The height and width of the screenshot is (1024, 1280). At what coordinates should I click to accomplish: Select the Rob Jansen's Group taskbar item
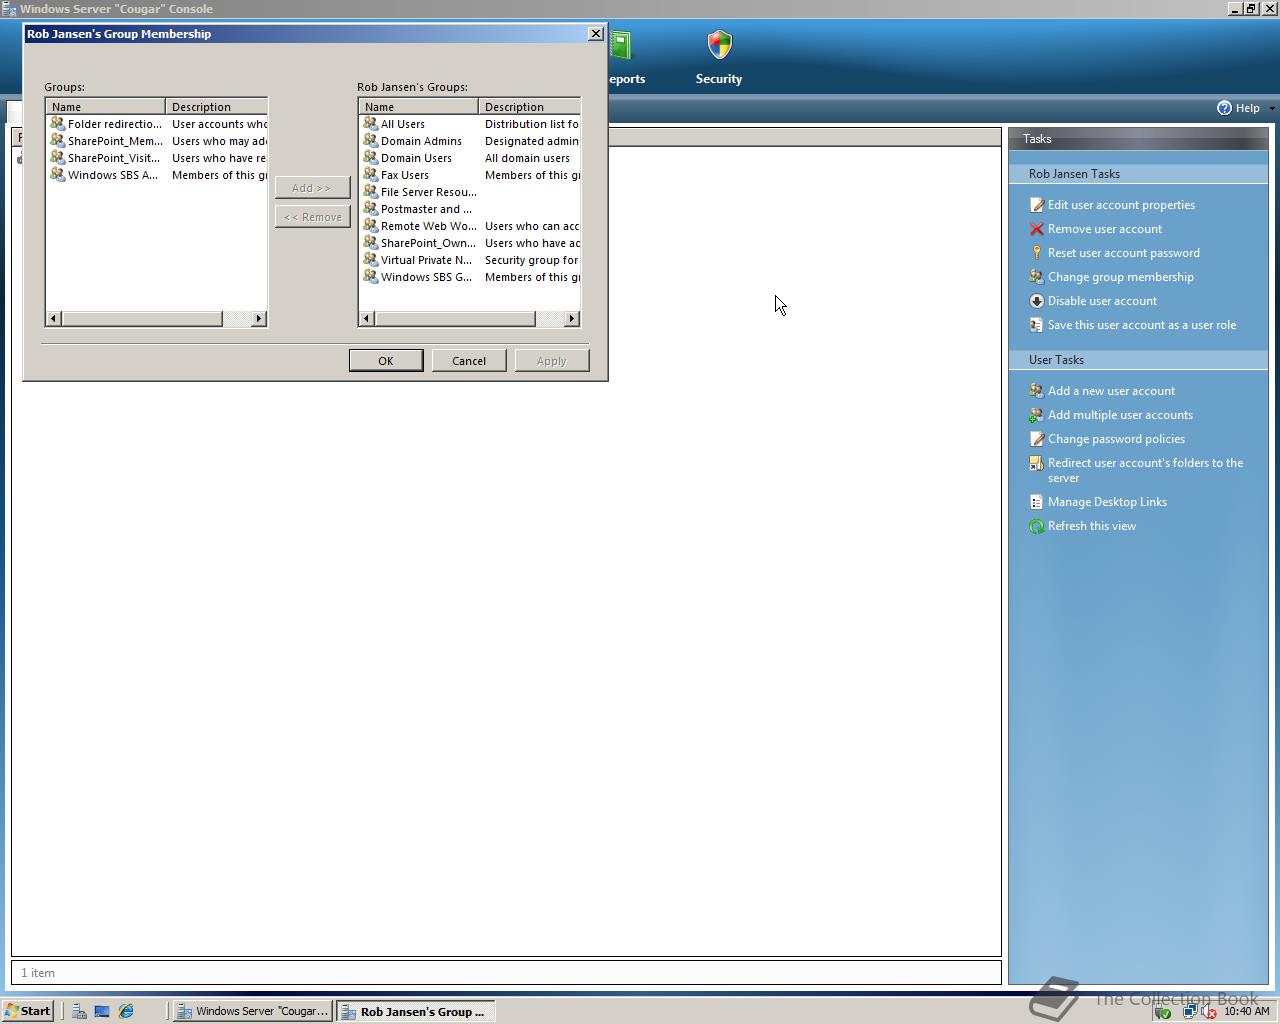click(416, 1011)
